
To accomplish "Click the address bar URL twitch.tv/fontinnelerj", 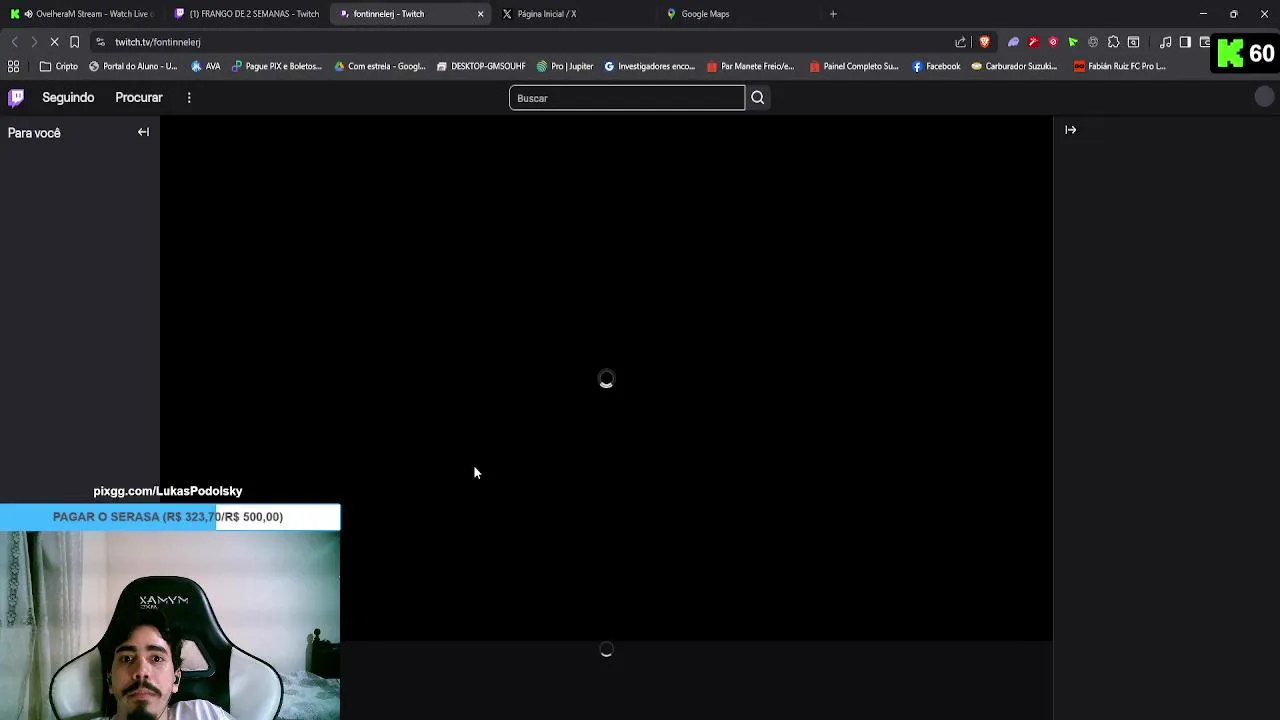I will pyautogui.click(x=158, y=42).
